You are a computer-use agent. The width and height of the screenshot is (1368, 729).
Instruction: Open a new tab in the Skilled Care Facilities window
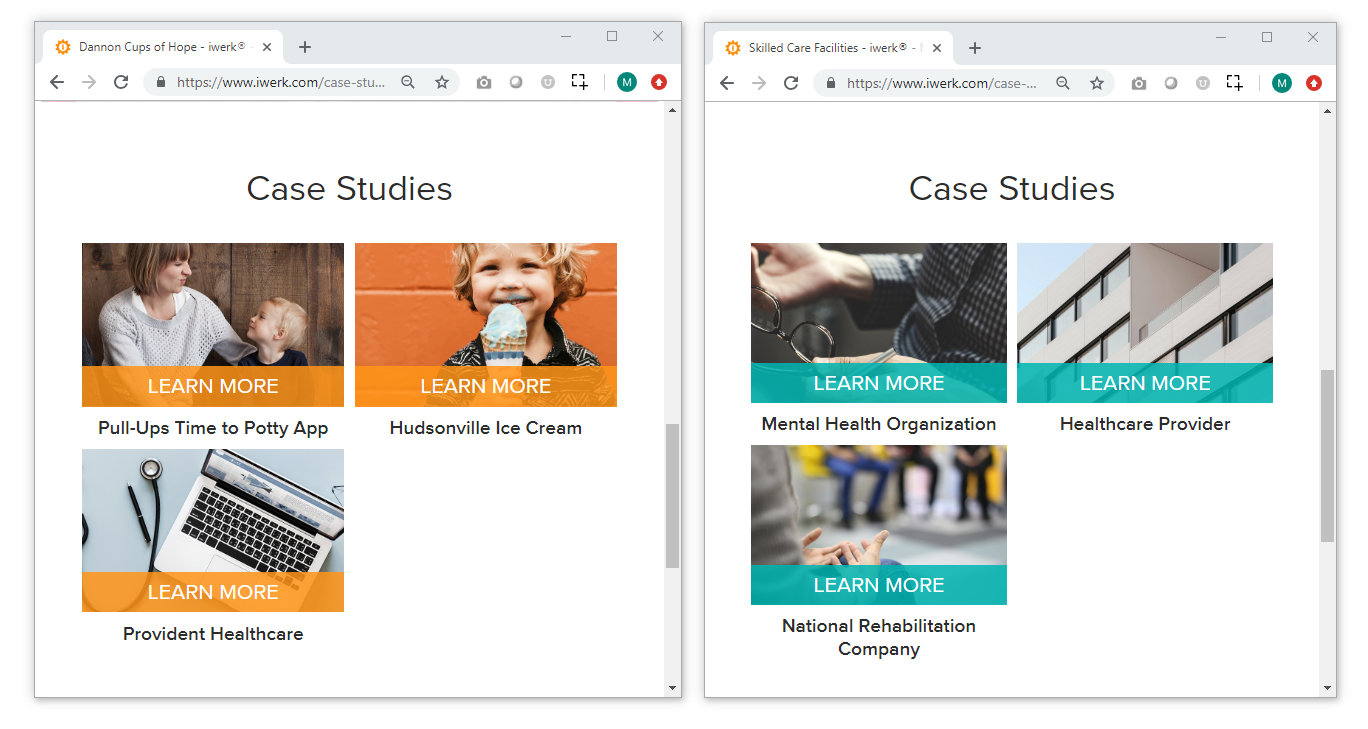click(x=975, y=47)
